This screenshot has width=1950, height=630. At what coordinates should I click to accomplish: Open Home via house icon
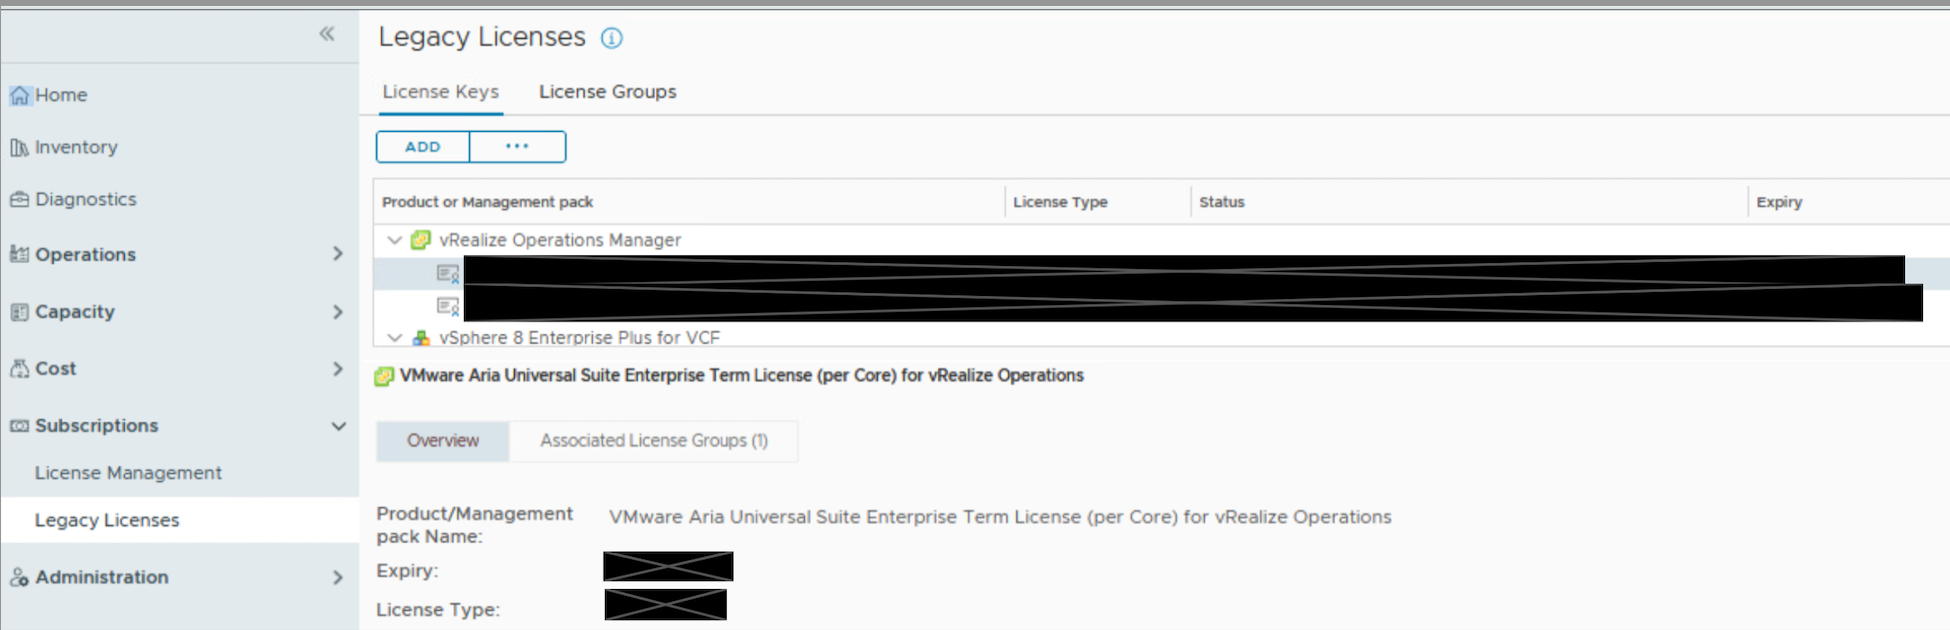(20, 95)
